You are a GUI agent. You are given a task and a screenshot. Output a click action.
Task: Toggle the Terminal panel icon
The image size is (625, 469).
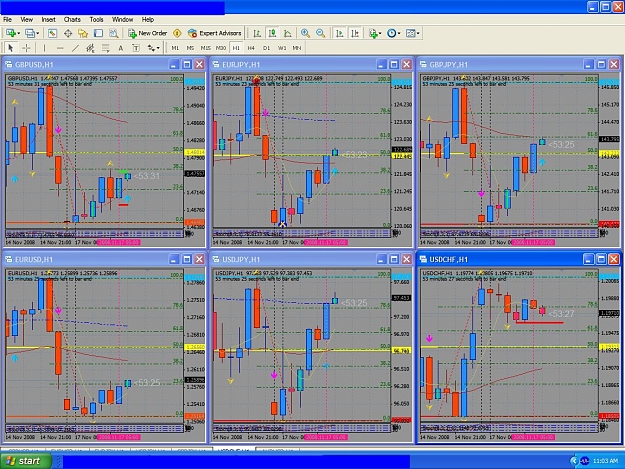tap(98, 33)
